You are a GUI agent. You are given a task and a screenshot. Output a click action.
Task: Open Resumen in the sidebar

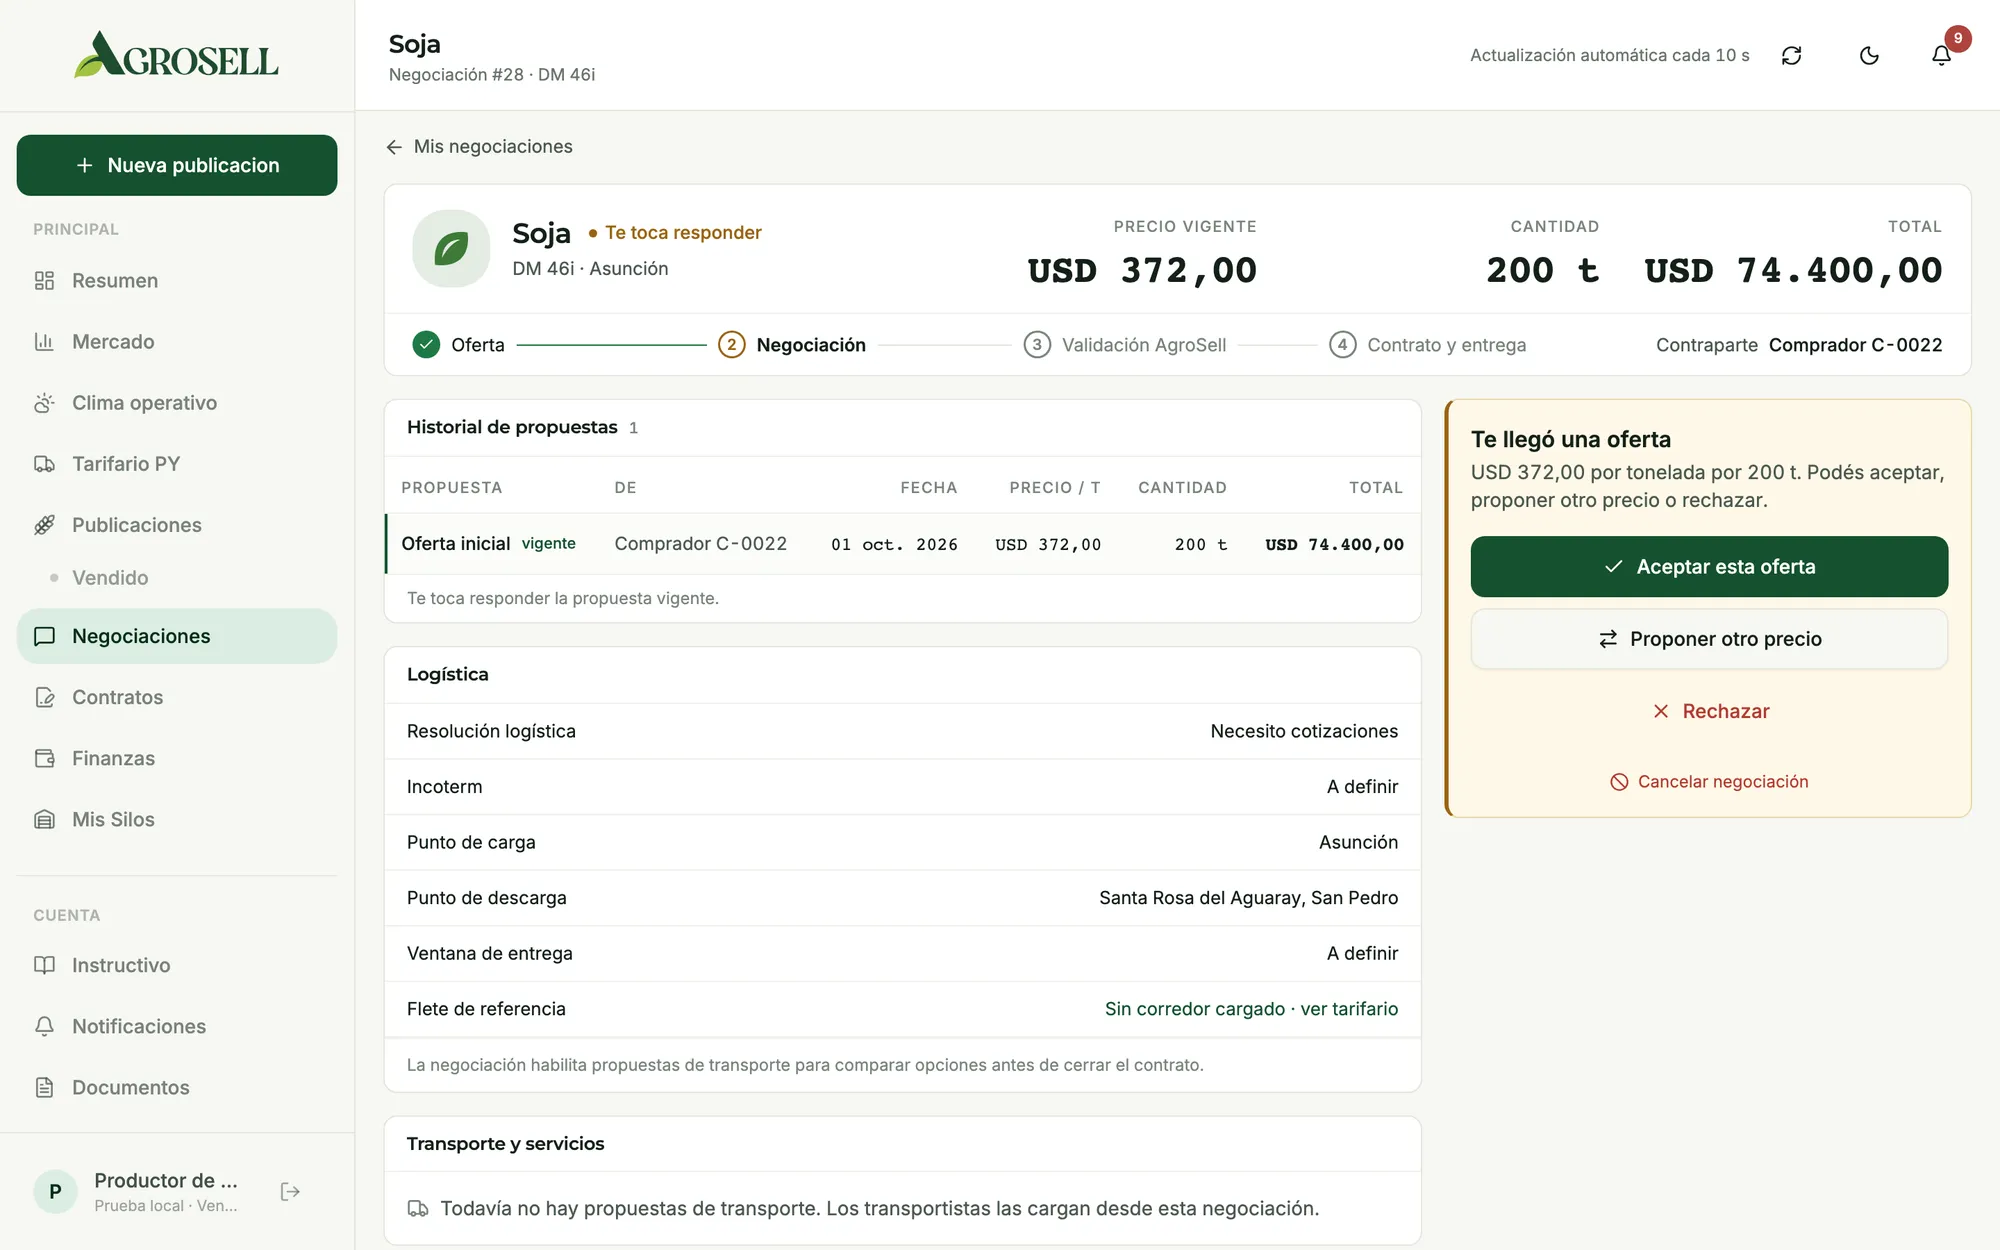point(176,281)
